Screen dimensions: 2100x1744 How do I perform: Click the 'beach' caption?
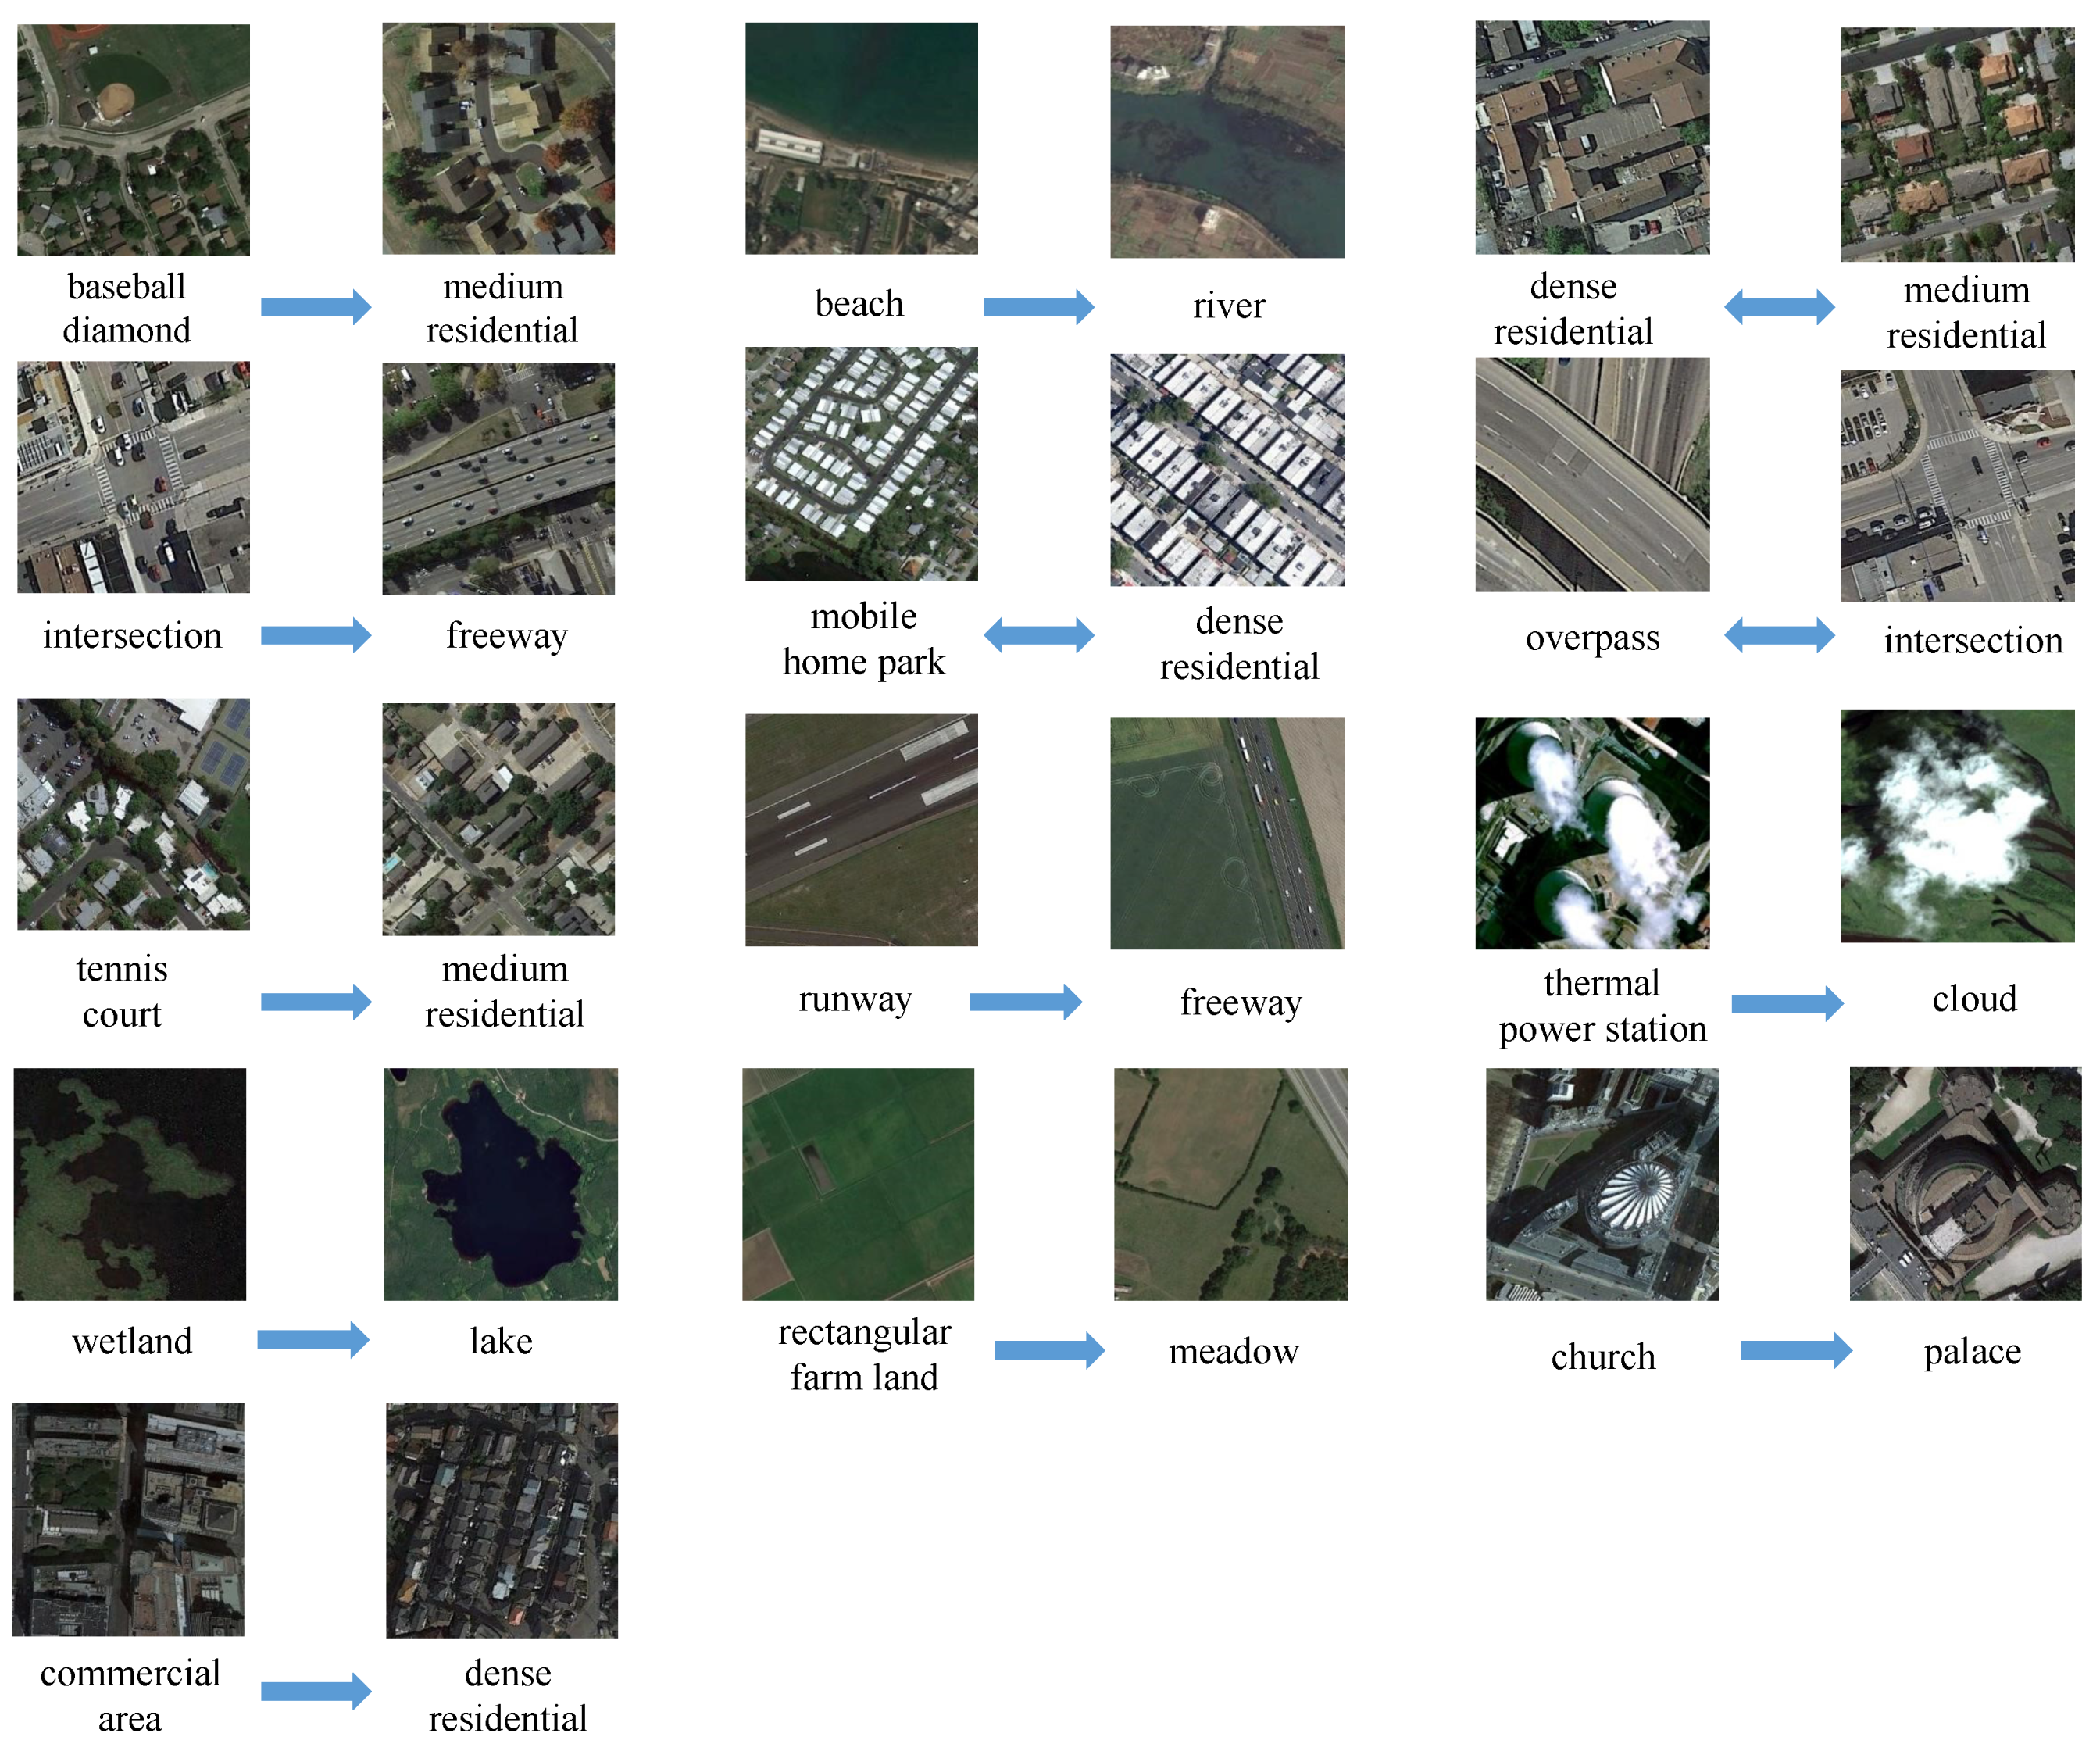tap(859, 303)
